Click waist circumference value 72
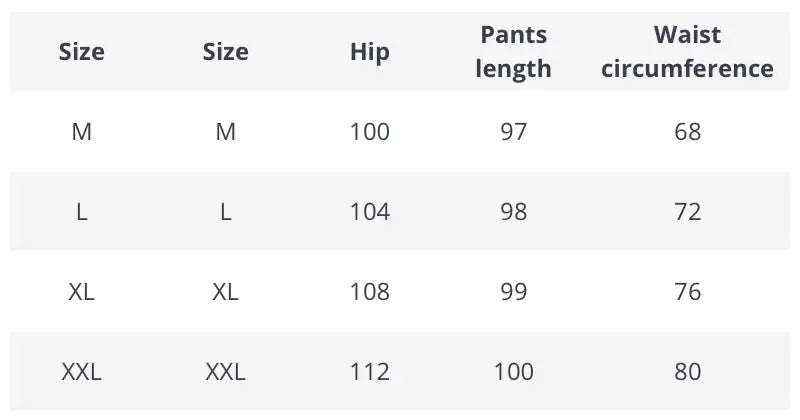This screenshot has height=420, width=800. [x=687, y=212]
